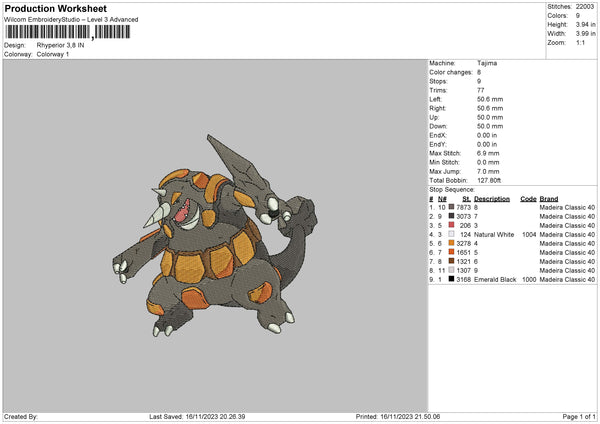Click the dark brown swatch for stop 1
This screenshot has height=424, width=600.
(453, 207)
